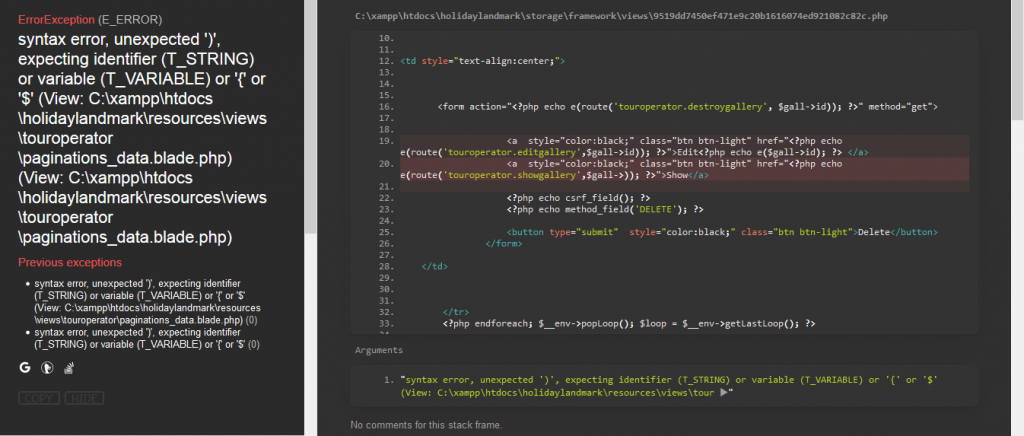Image resolution: width=1024 pixels, height=436 pixels.
Task: Search the error on Stack Overflow icon
Action: tap(70, 367)
